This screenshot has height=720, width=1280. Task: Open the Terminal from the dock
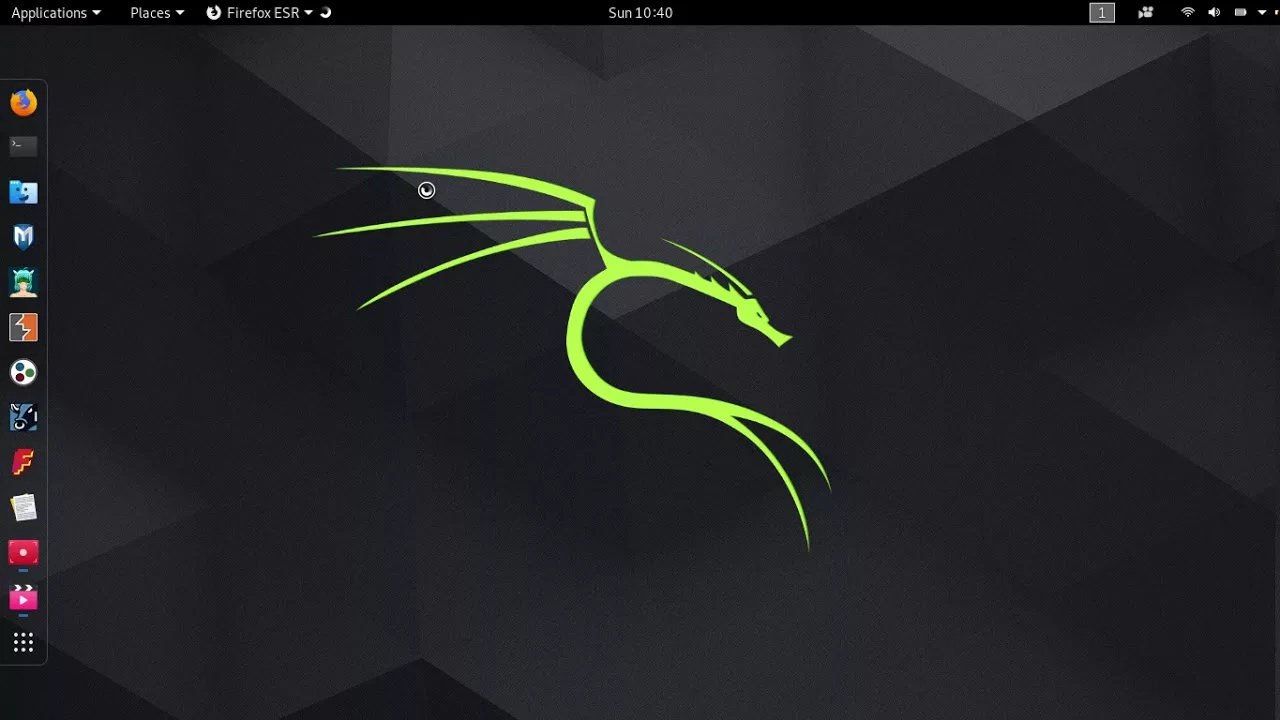click(x=23, y=147)
